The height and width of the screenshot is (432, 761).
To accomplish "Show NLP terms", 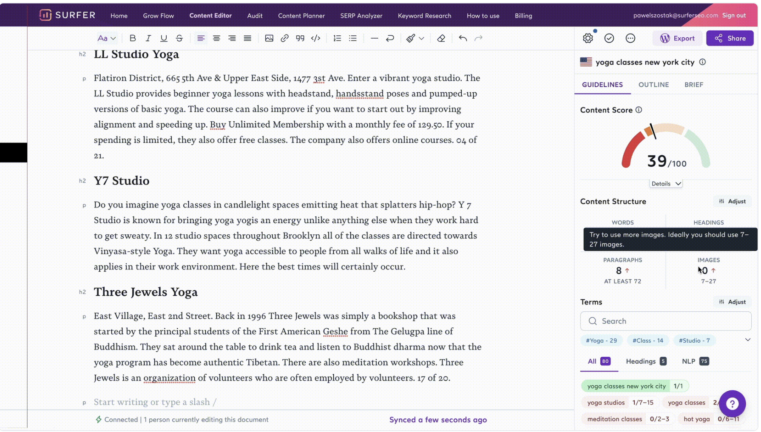I will click(x=695, y=361).
